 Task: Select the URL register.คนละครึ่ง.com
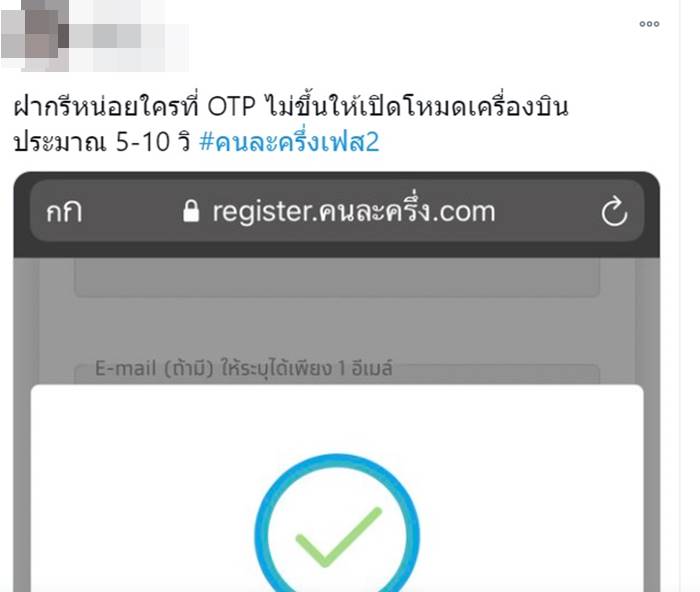pyautogui.click(x=354, y=211)
